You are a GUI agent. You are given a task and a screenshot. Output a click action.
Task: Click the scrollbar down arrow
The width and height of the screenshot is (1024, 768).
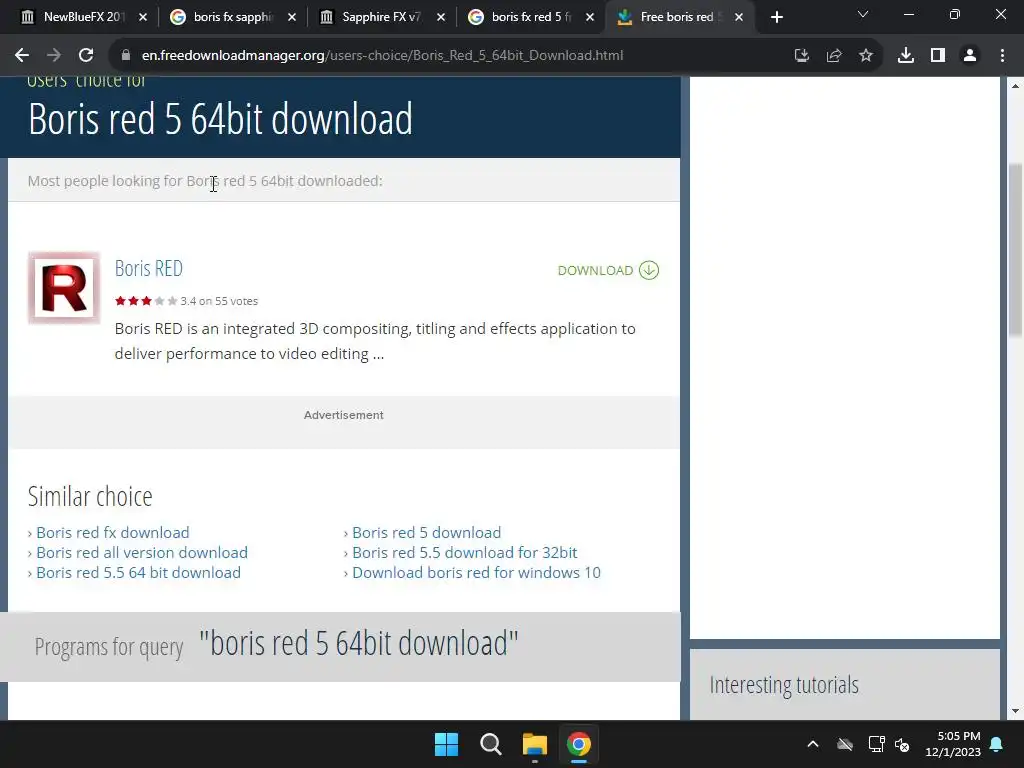pos(1016,711)
